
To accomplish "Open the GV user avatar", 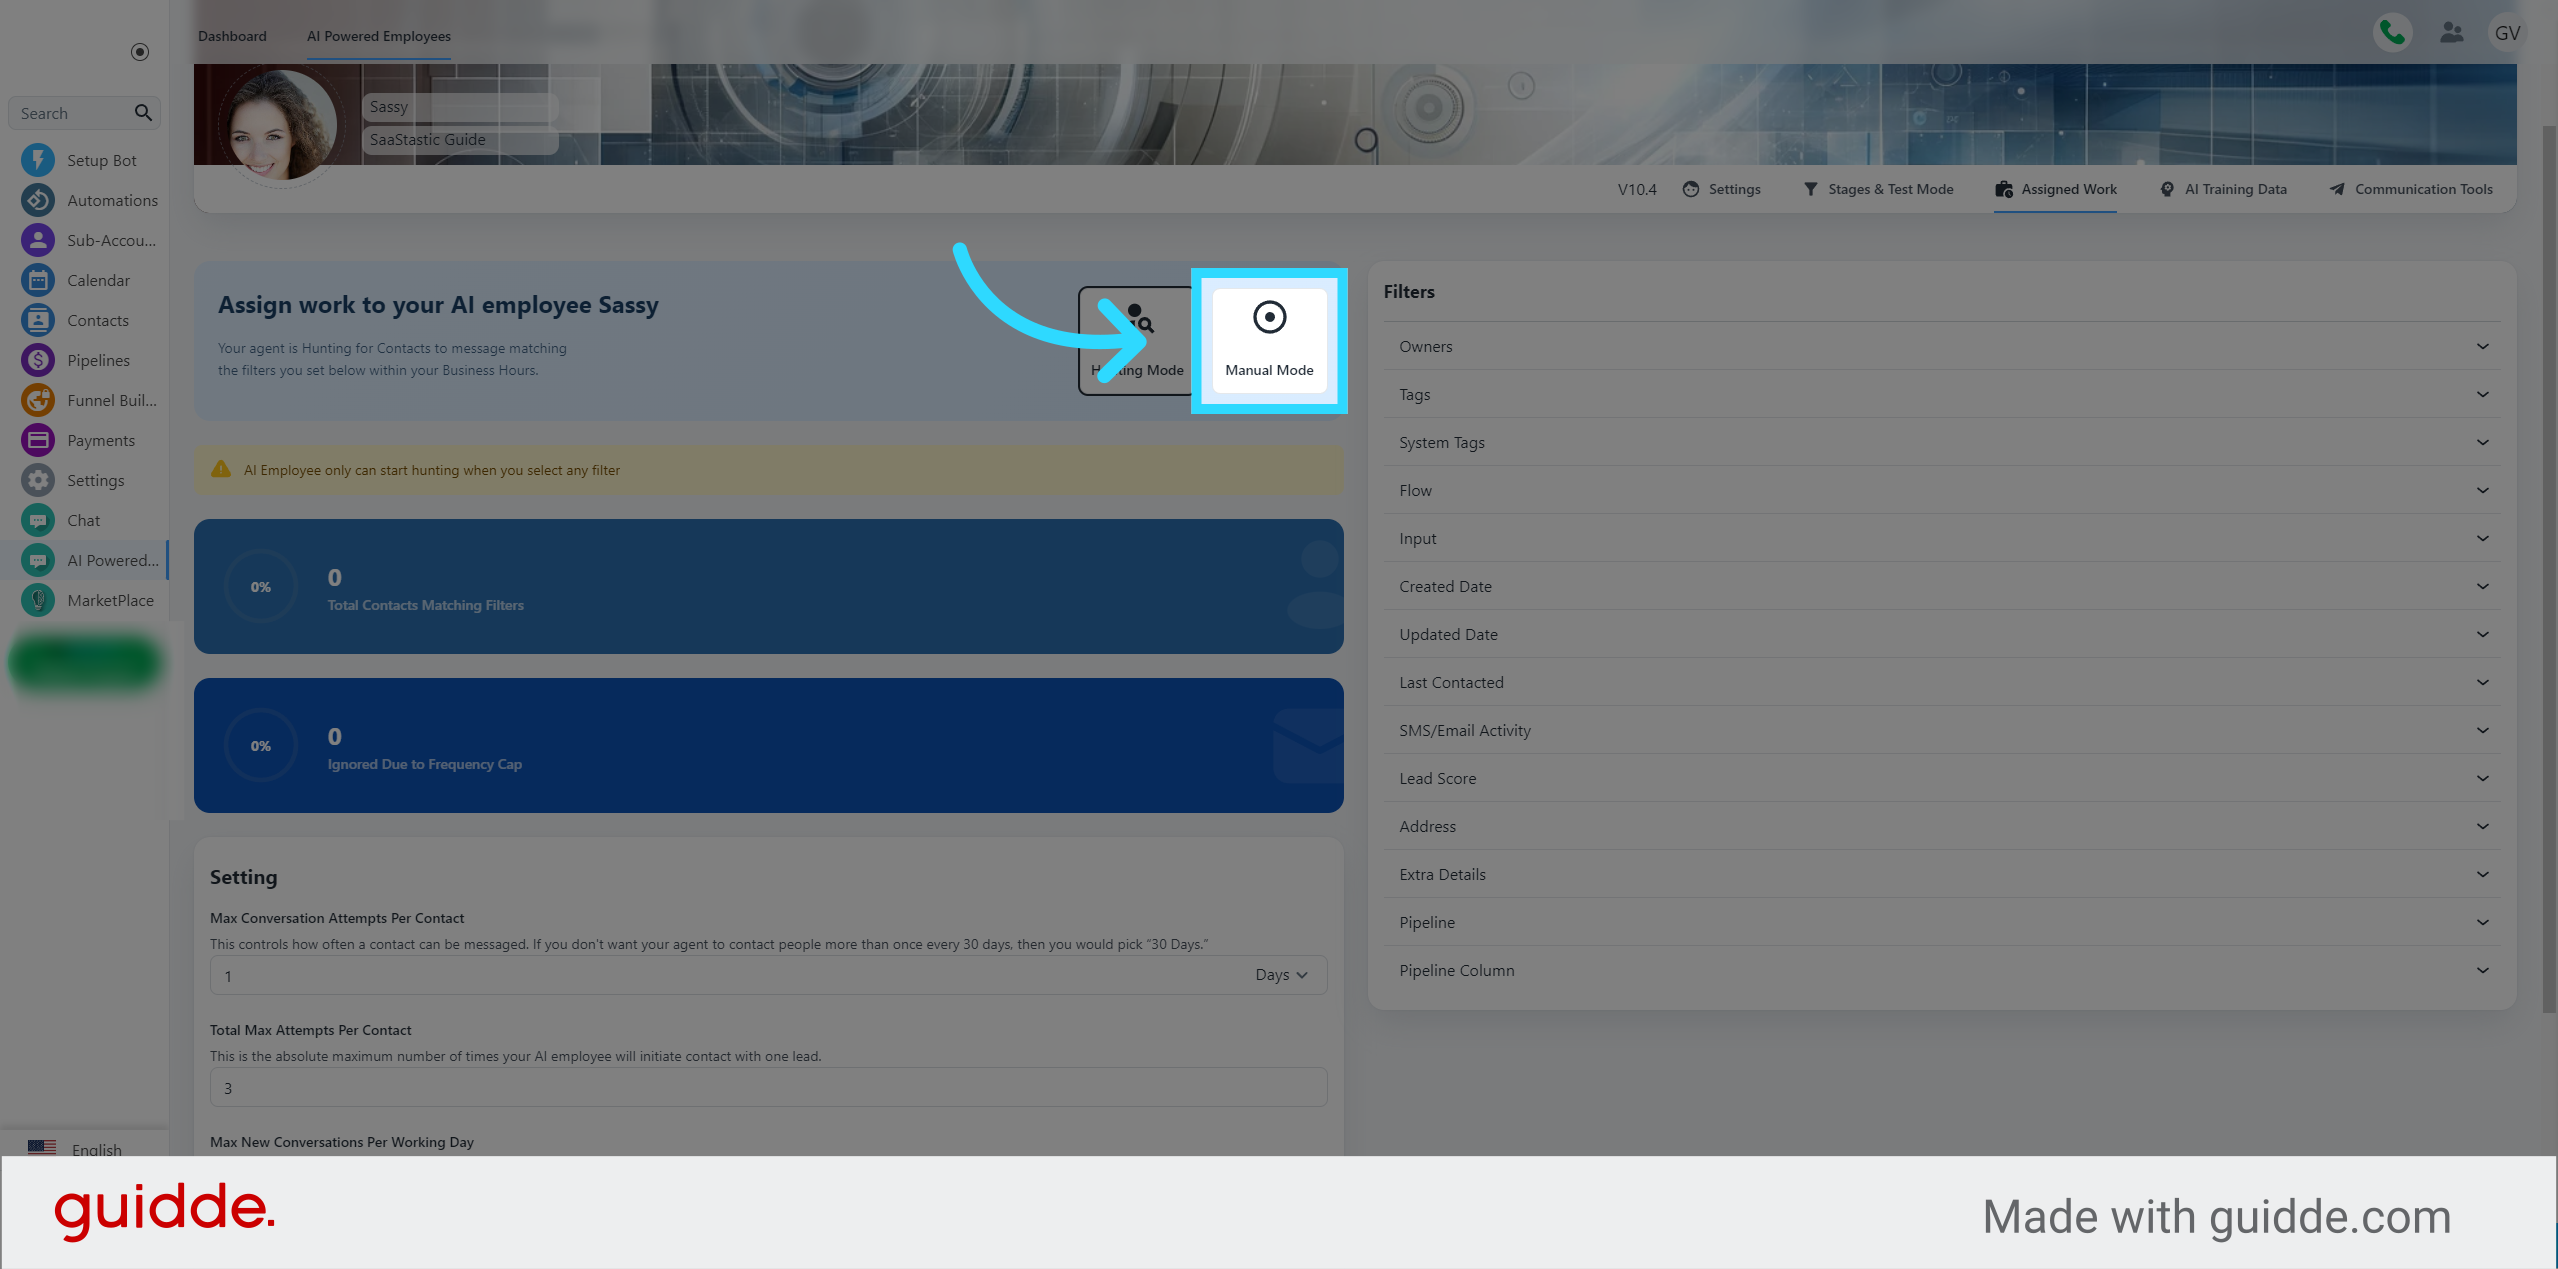I will pyautogui.click(x=2507, y=33).
